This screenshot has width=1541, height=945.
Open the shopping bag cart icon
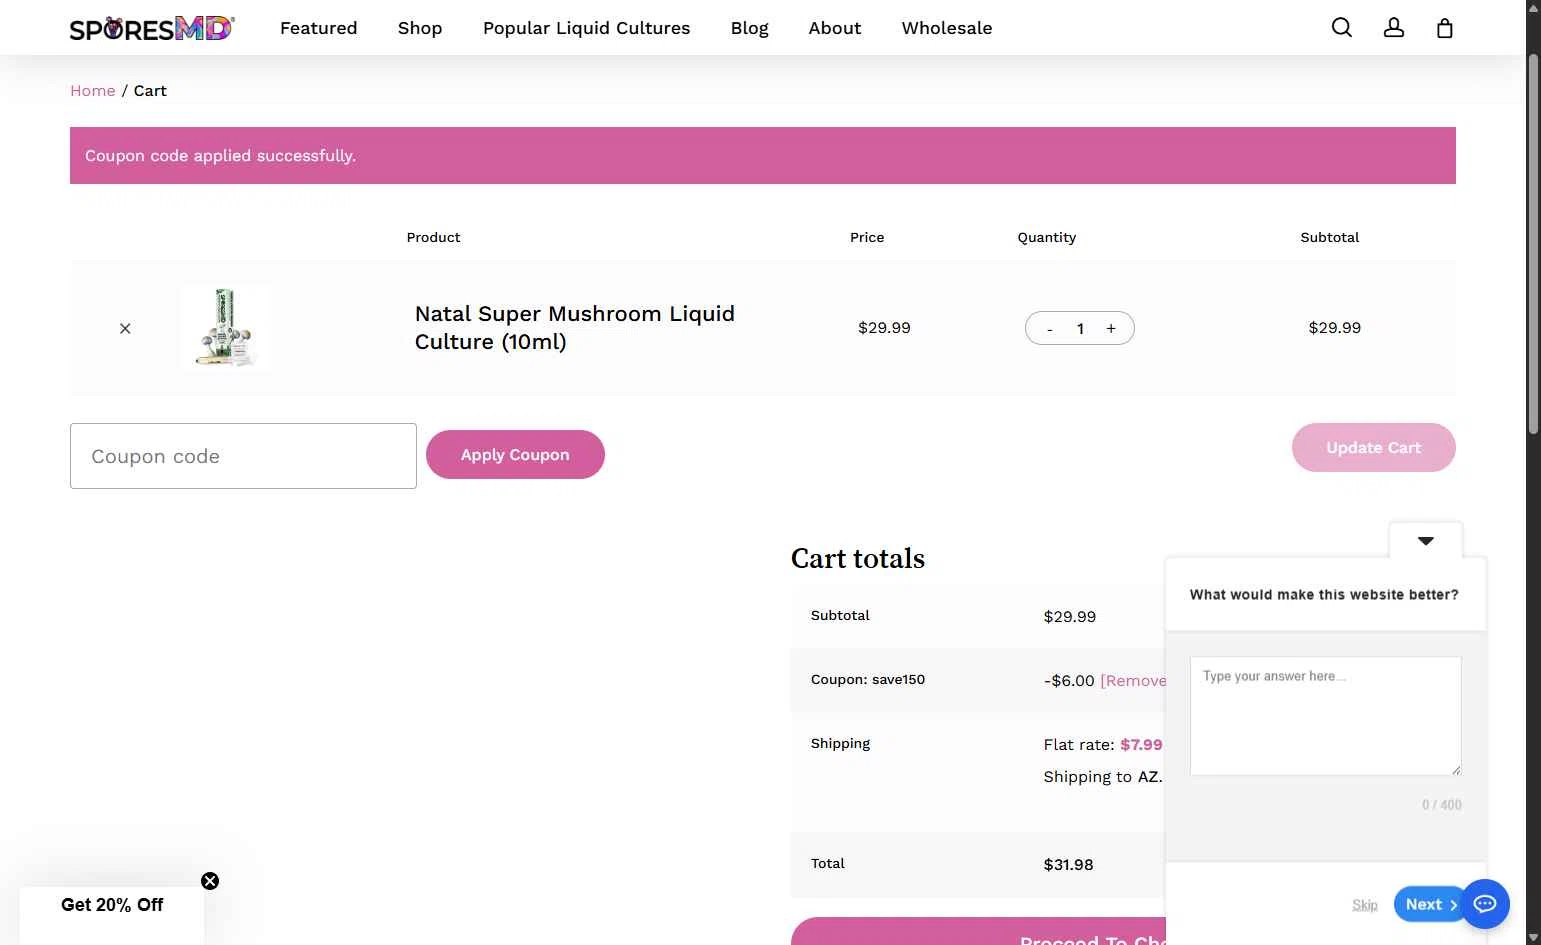coord(1445,28)
